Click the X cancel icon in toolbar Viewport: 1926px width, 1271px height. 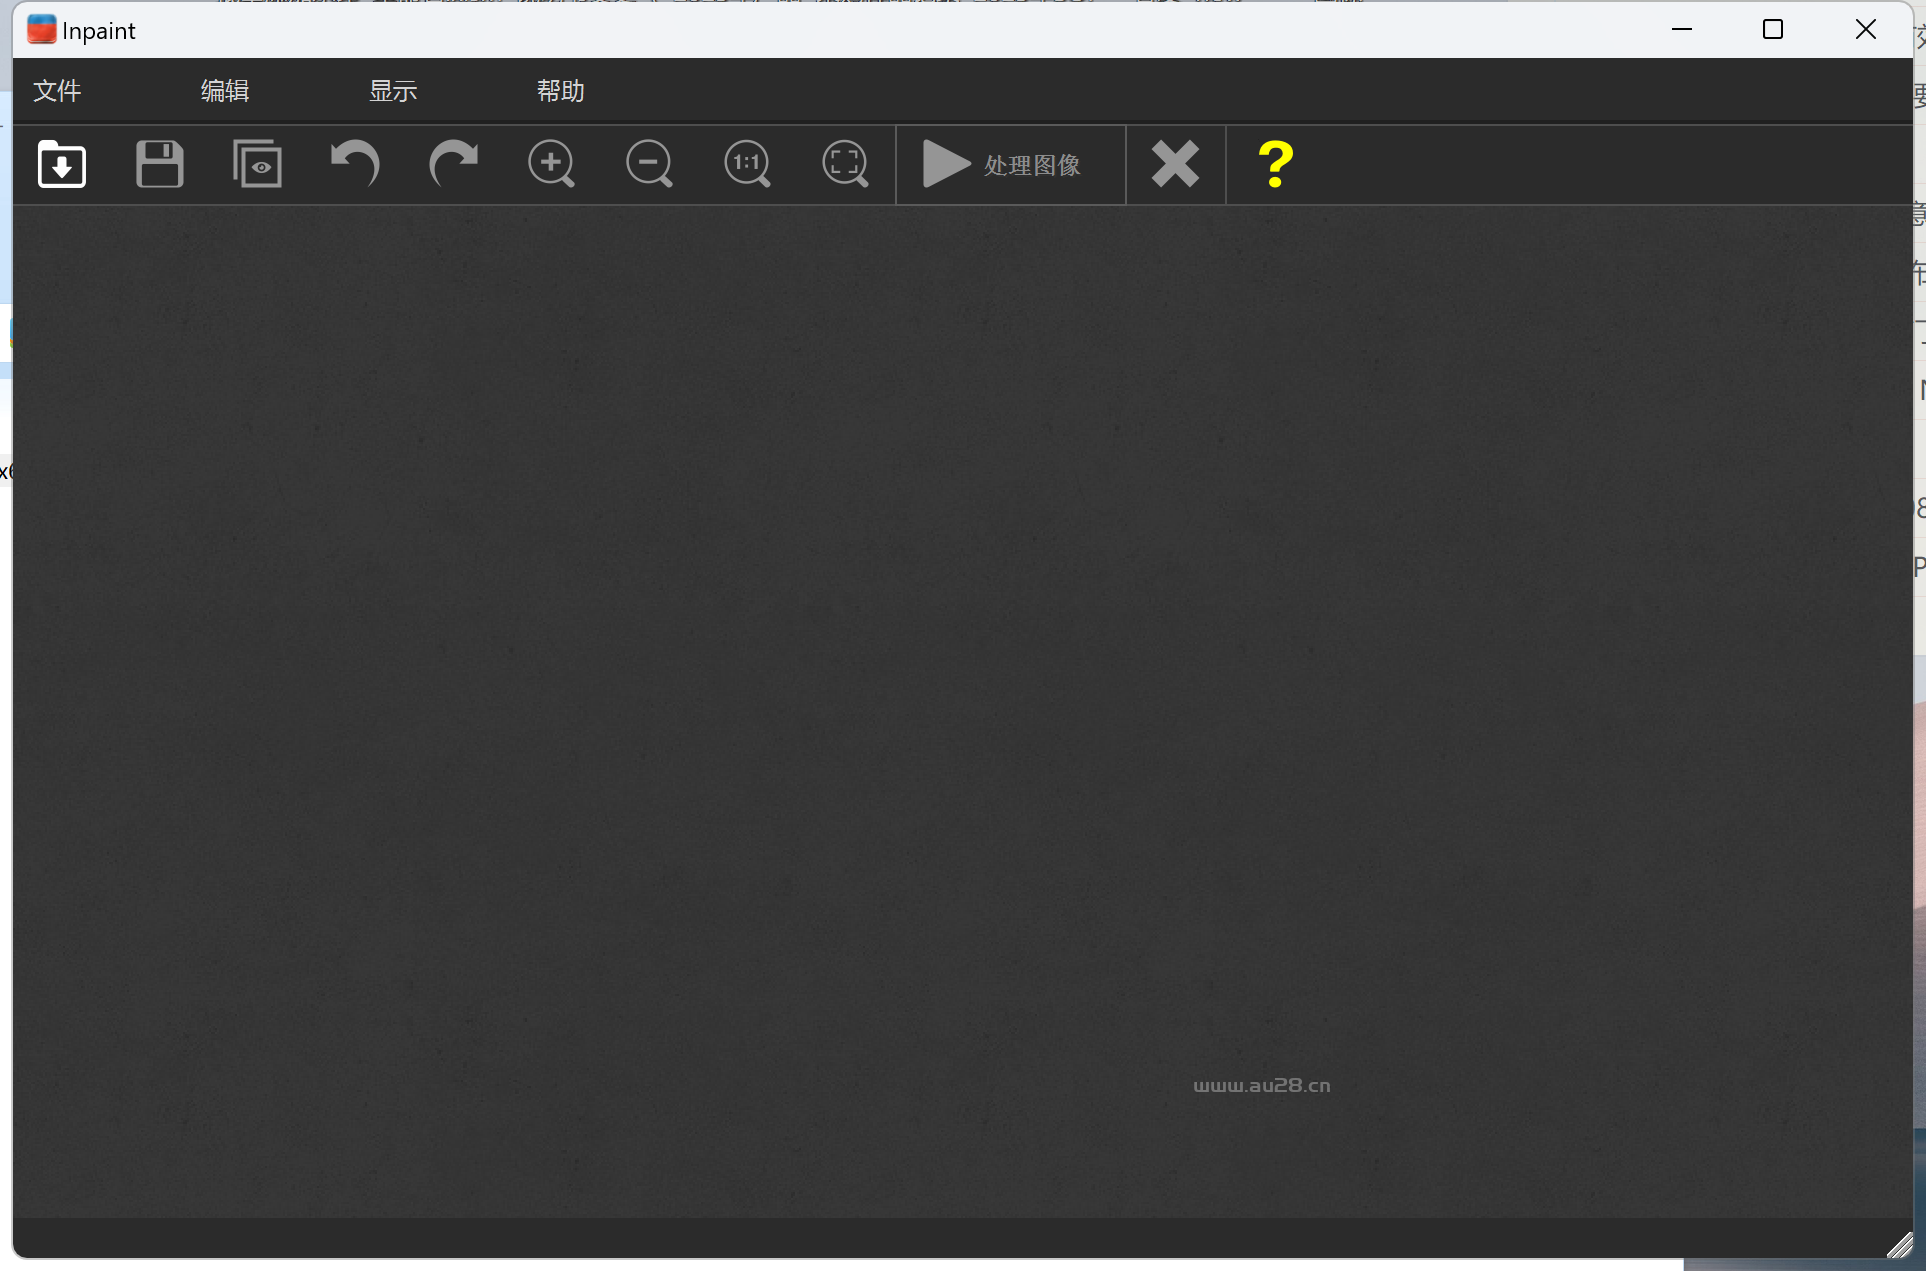coord(1175,164)
